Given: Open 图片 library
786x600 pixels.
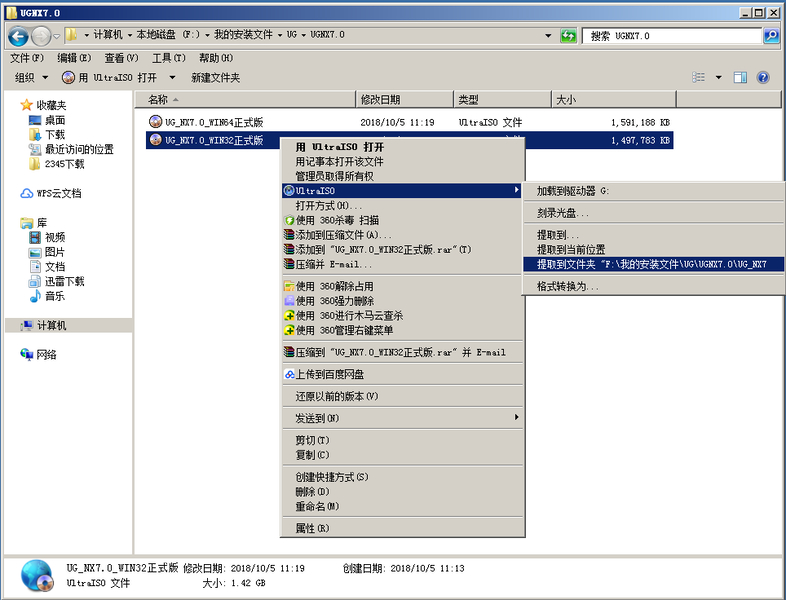Looking at the screenshot, I should tap(47, 252).
